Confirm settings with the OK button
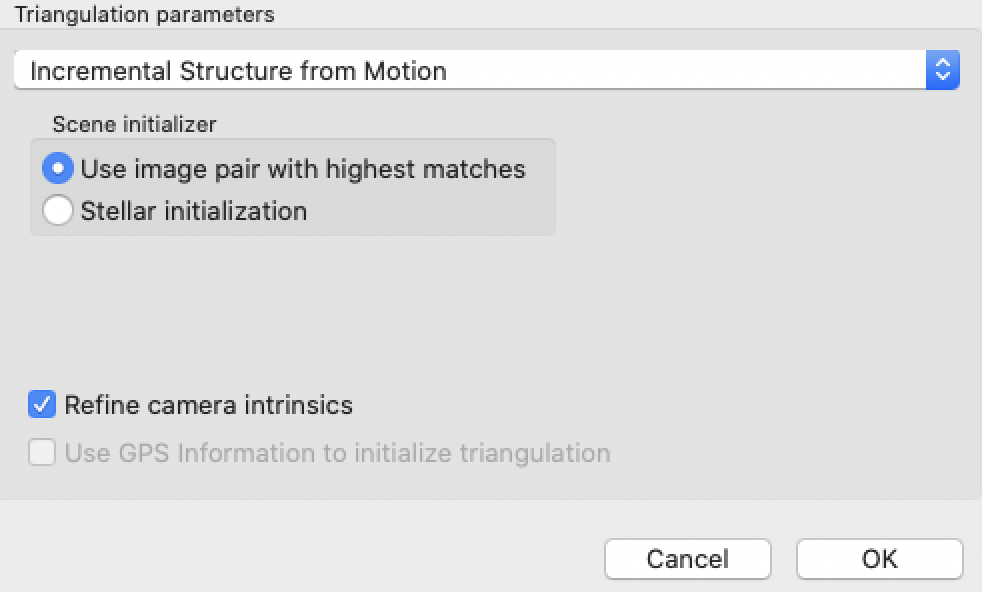The width and height of the screenshot is (982, 592). (x=879, y=559)
